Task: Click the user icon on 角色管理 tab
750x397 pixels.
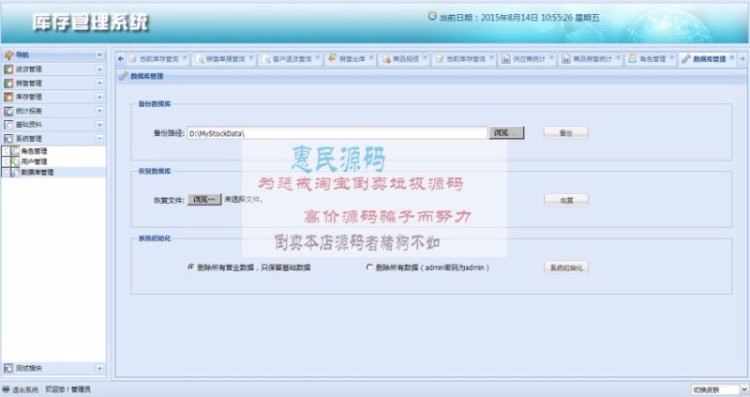Action: pyautogui.click(x=632, y=58)
